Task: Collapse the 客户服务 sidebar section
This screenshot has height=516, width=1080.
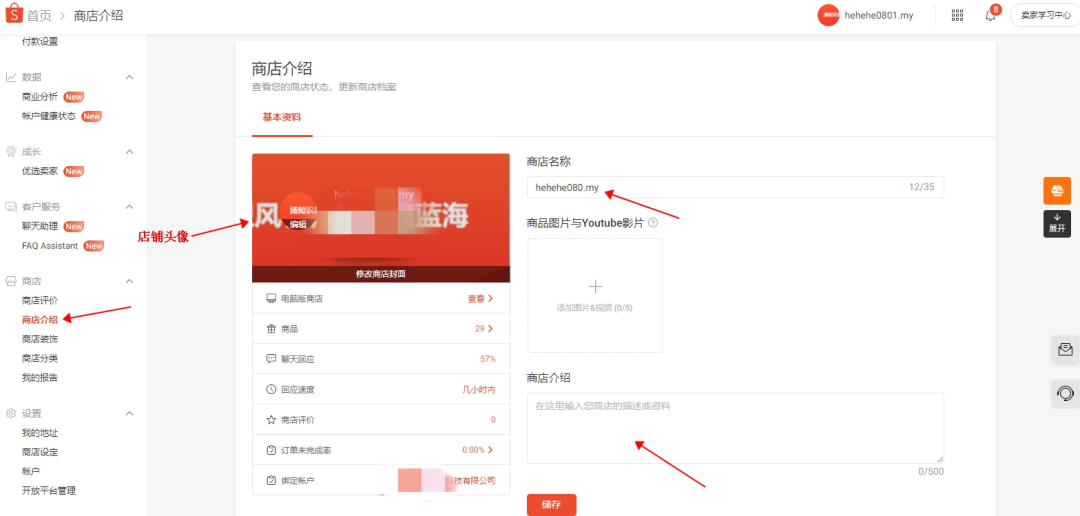Action: 129,207
